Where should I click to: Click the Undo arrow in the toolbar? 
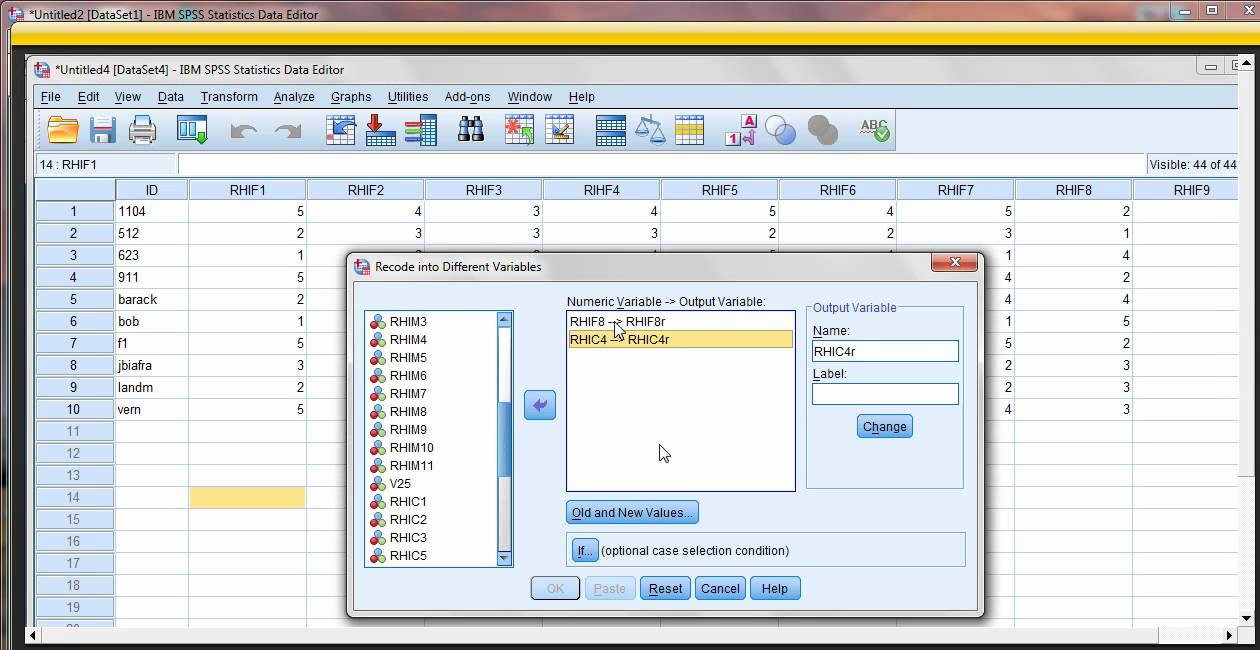[244, 131]
